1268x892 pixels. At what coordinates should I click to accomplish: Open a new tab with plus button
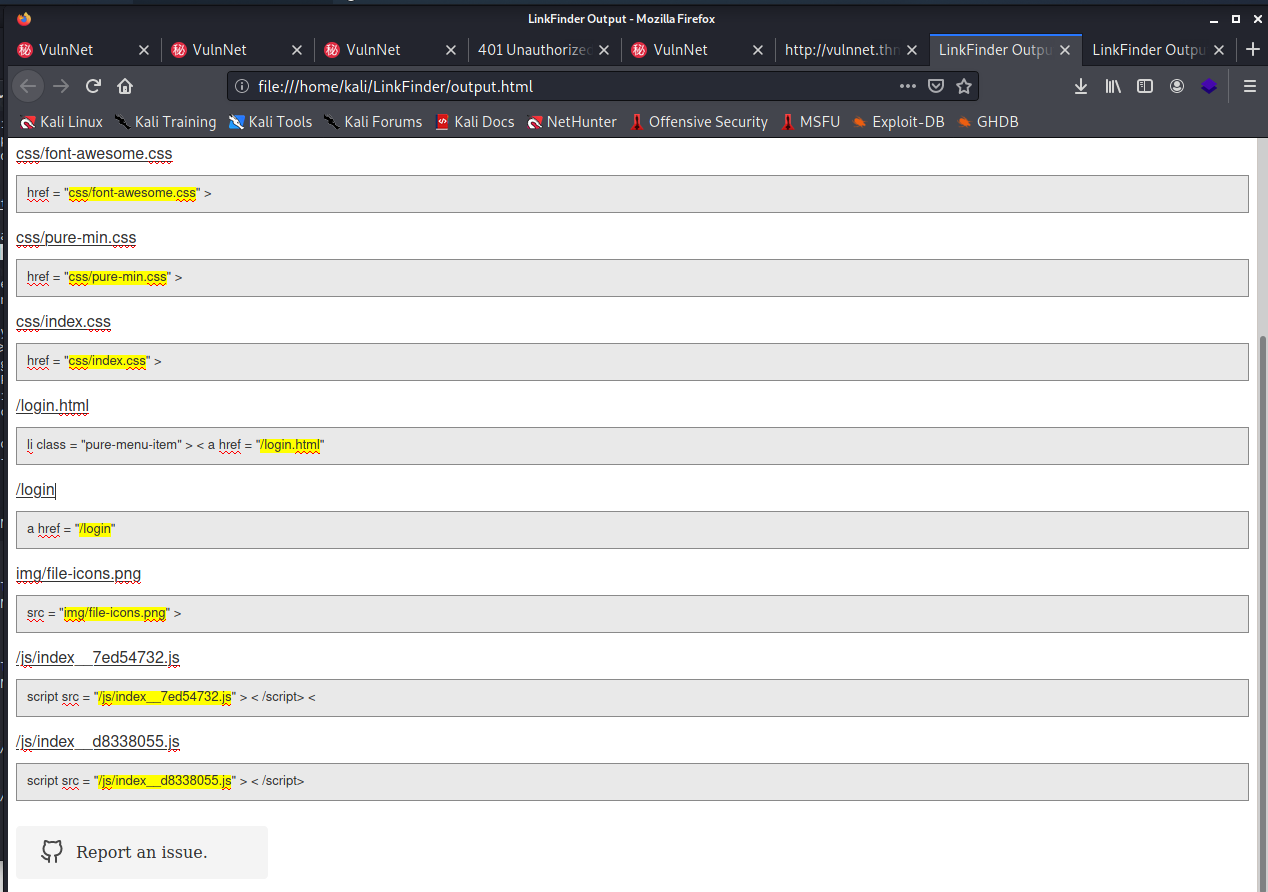point(1252,50)
